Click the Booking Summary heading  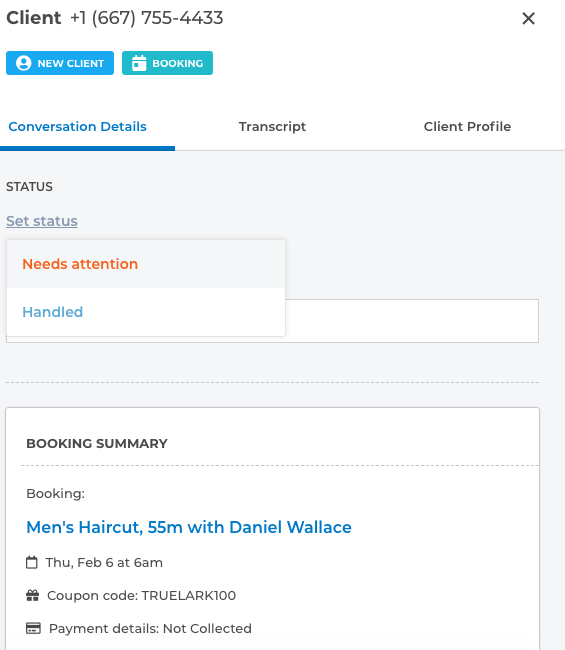(x=97, y=444)
